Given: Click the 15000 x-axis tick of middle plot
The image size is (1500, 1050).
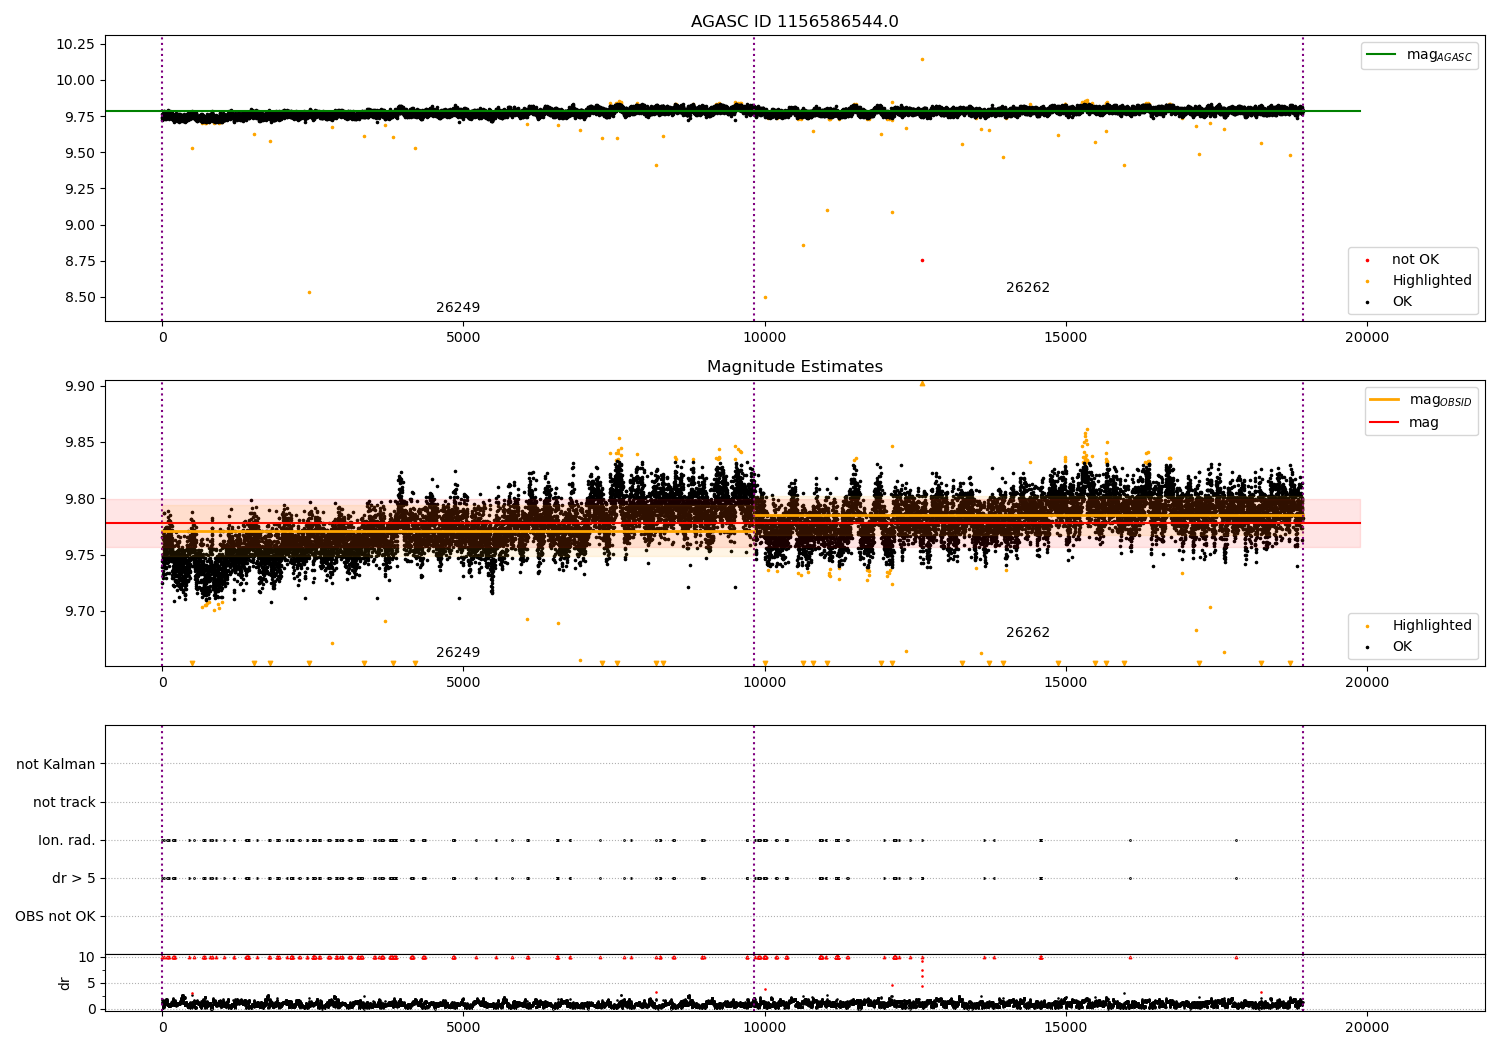Looking at the screenshot, I should [x=1066, y=683].
